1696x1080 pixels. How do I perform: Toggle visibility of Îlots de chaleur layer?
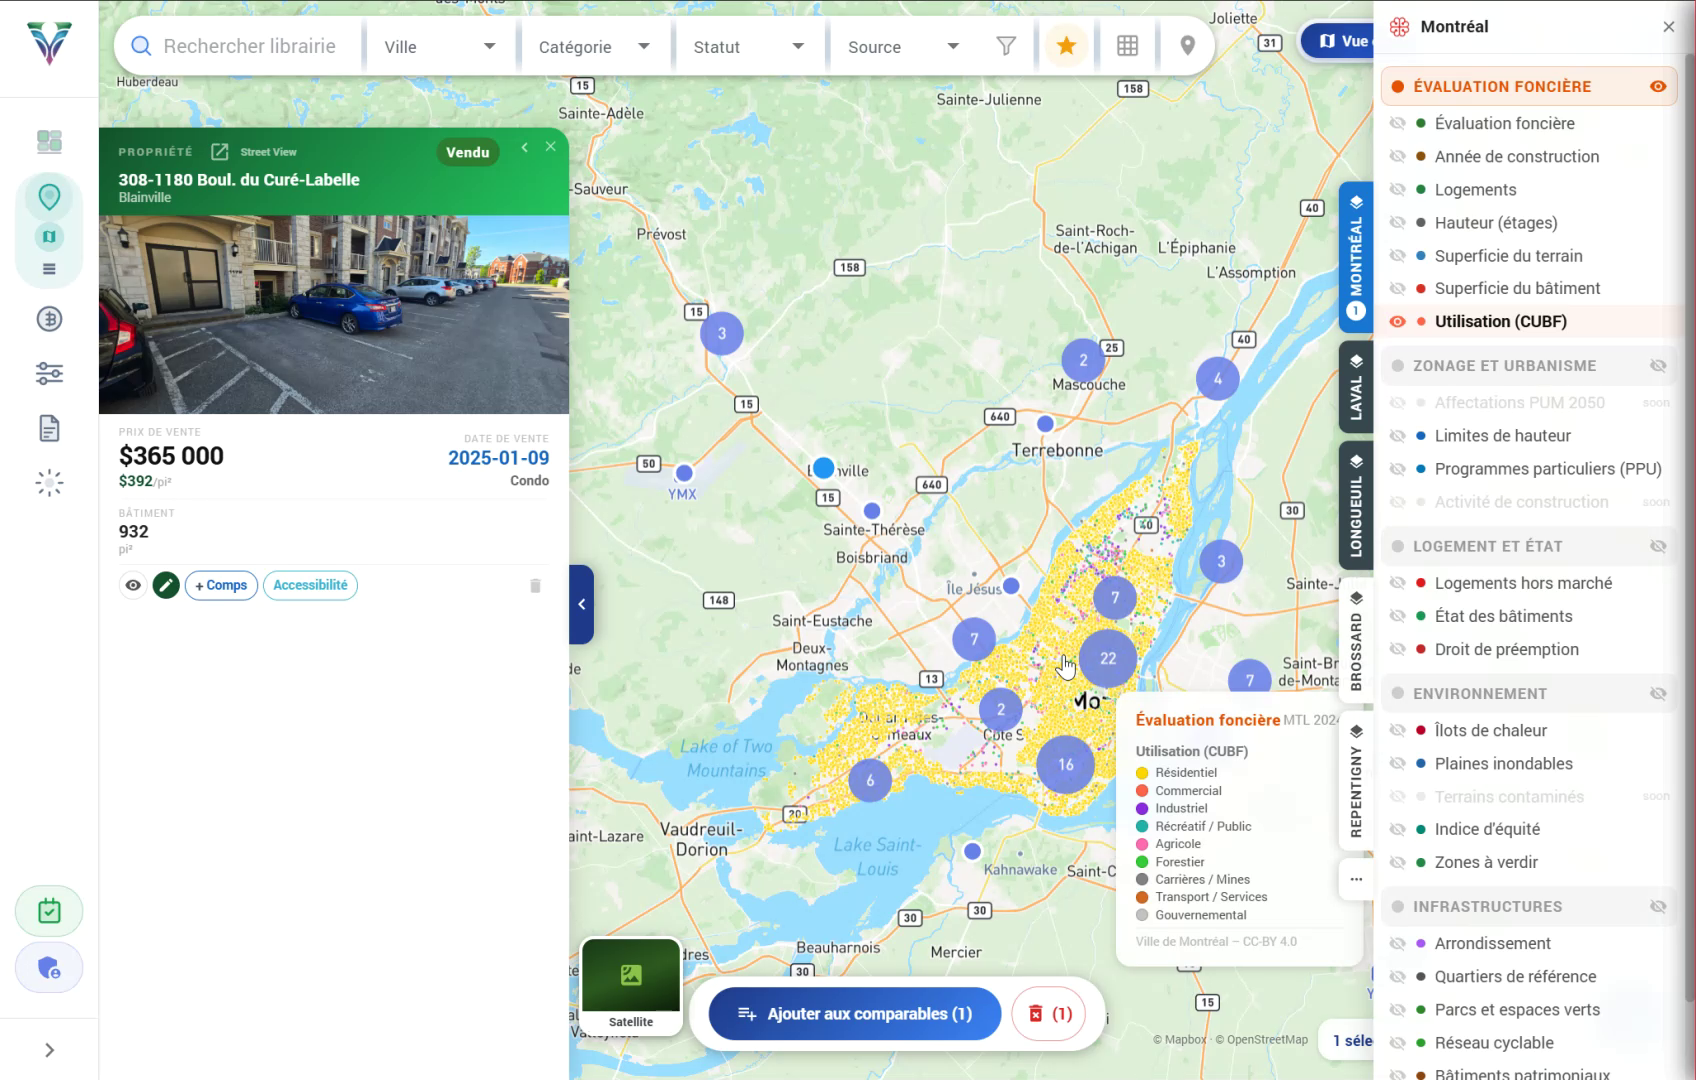(1398, 730)
